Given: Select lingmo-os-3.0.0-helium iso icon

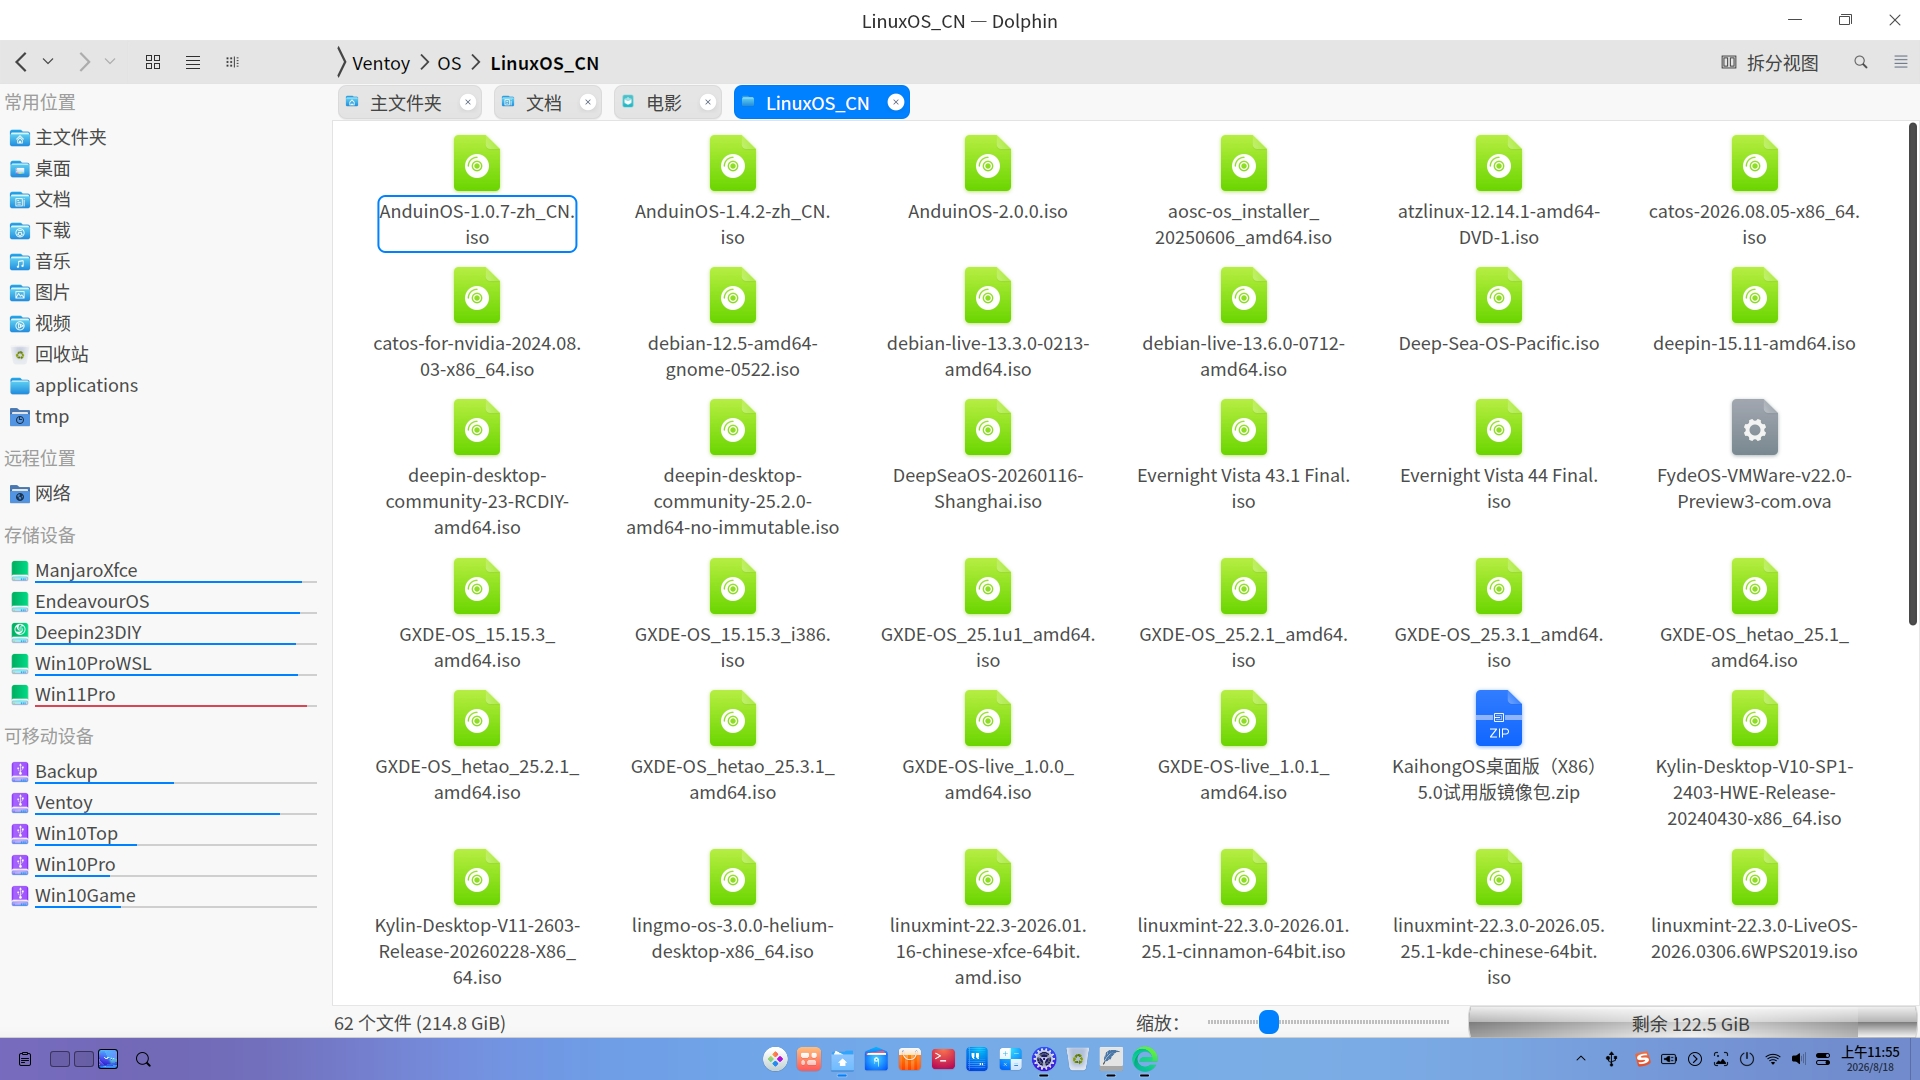Looking at the screenshot, I should [x=732, y=878].
